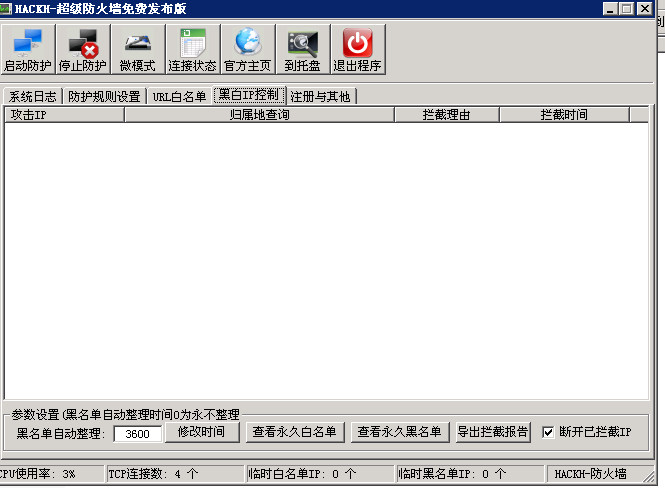Viewport: 665px width, 488px height.
Task: Minimize to tray with 到托盘
Action: point(303,49)
